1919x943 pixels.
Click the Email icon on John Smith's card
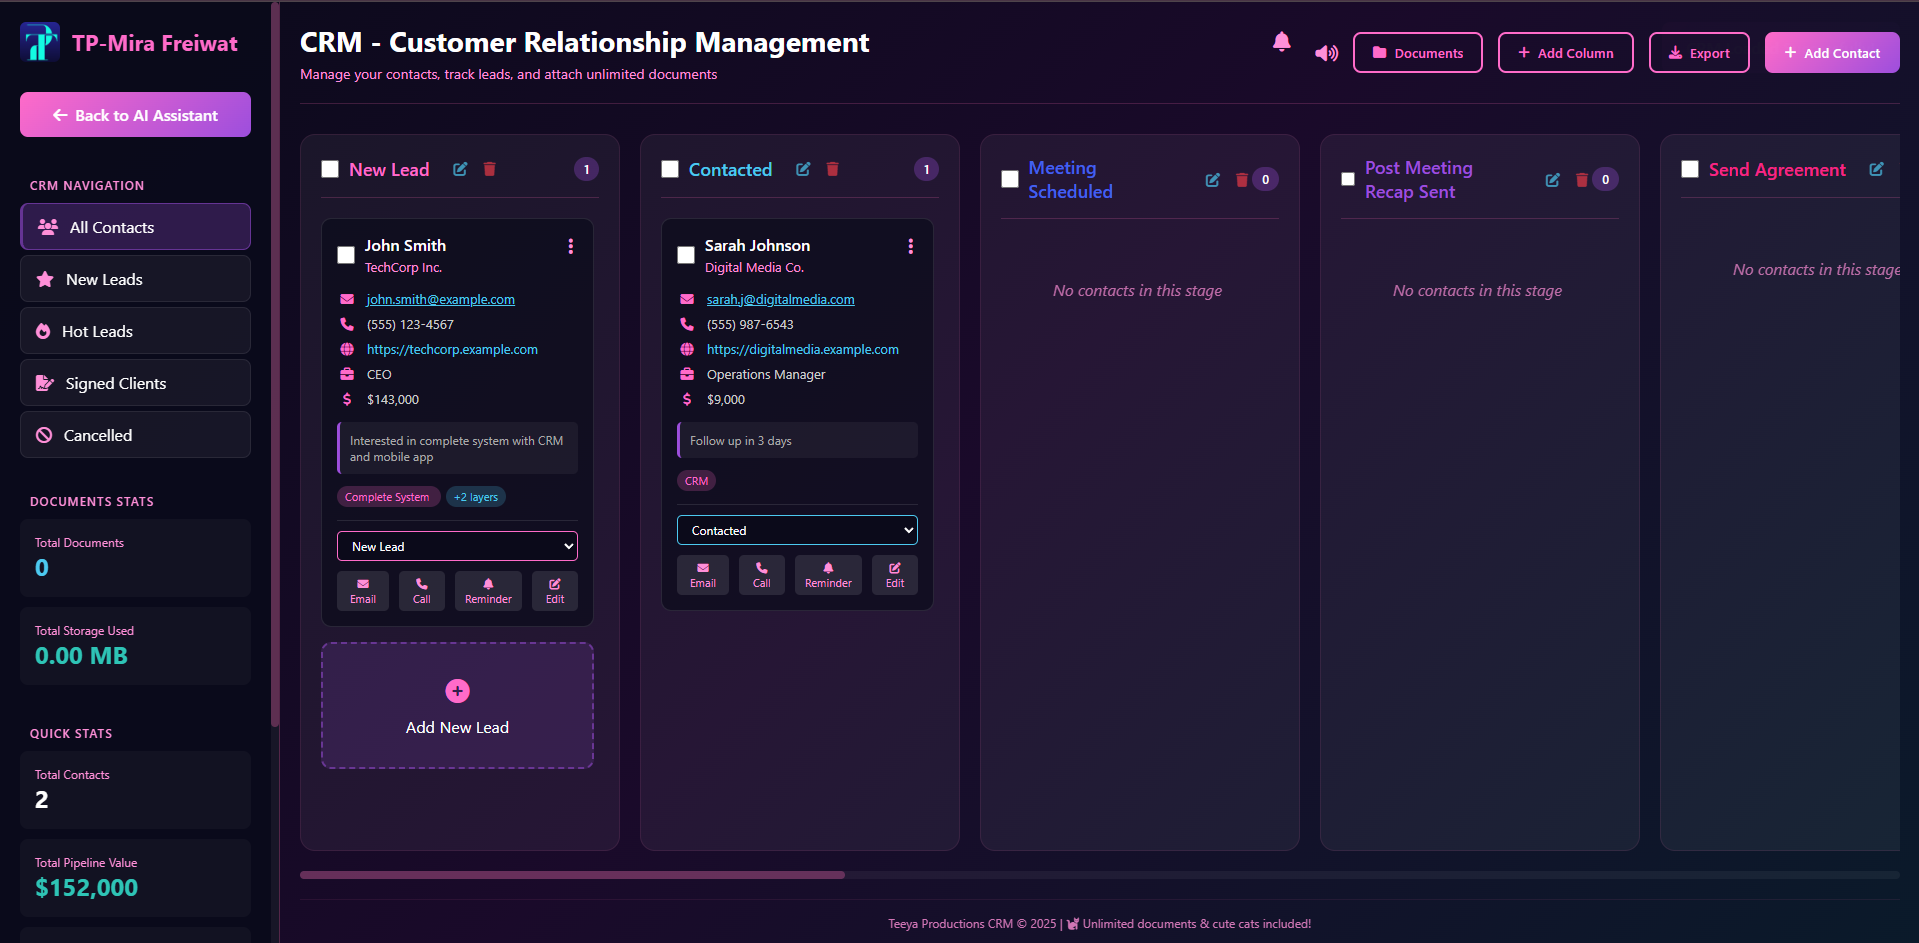tap(362, 590)
